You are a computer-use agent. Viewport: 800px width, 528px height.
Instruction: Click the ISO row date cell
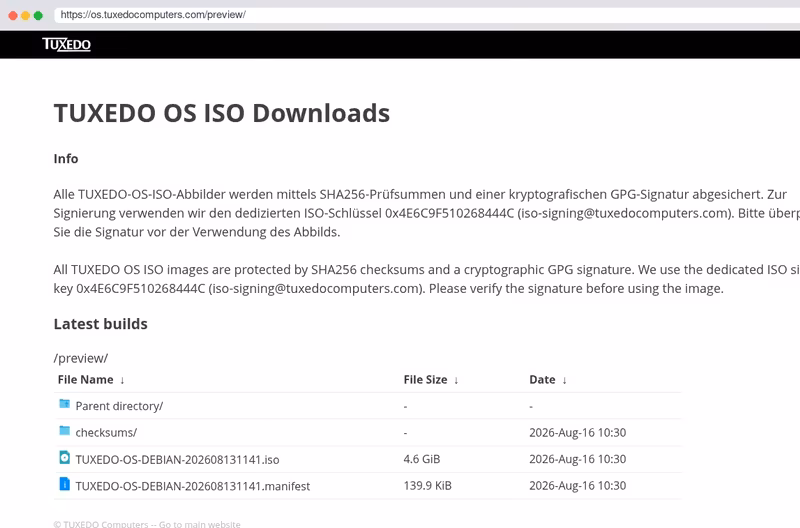click(578, 459)
